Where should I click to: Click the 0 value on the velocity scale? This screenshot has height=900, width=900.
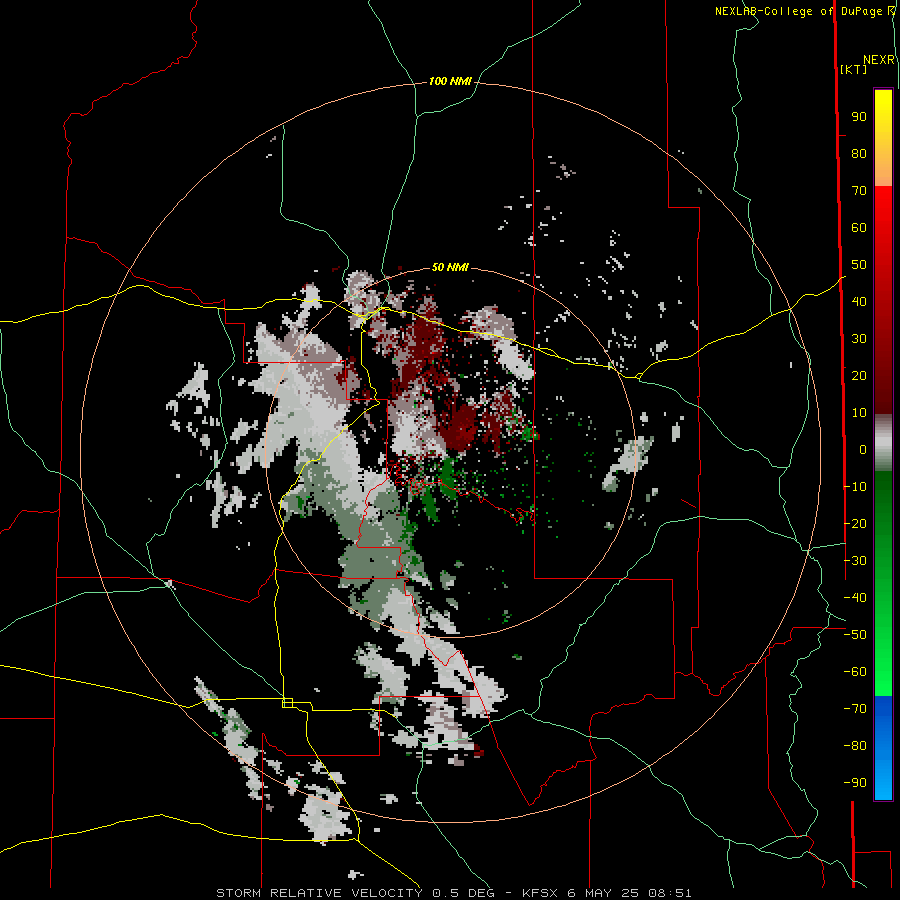[x=863, y=450]
